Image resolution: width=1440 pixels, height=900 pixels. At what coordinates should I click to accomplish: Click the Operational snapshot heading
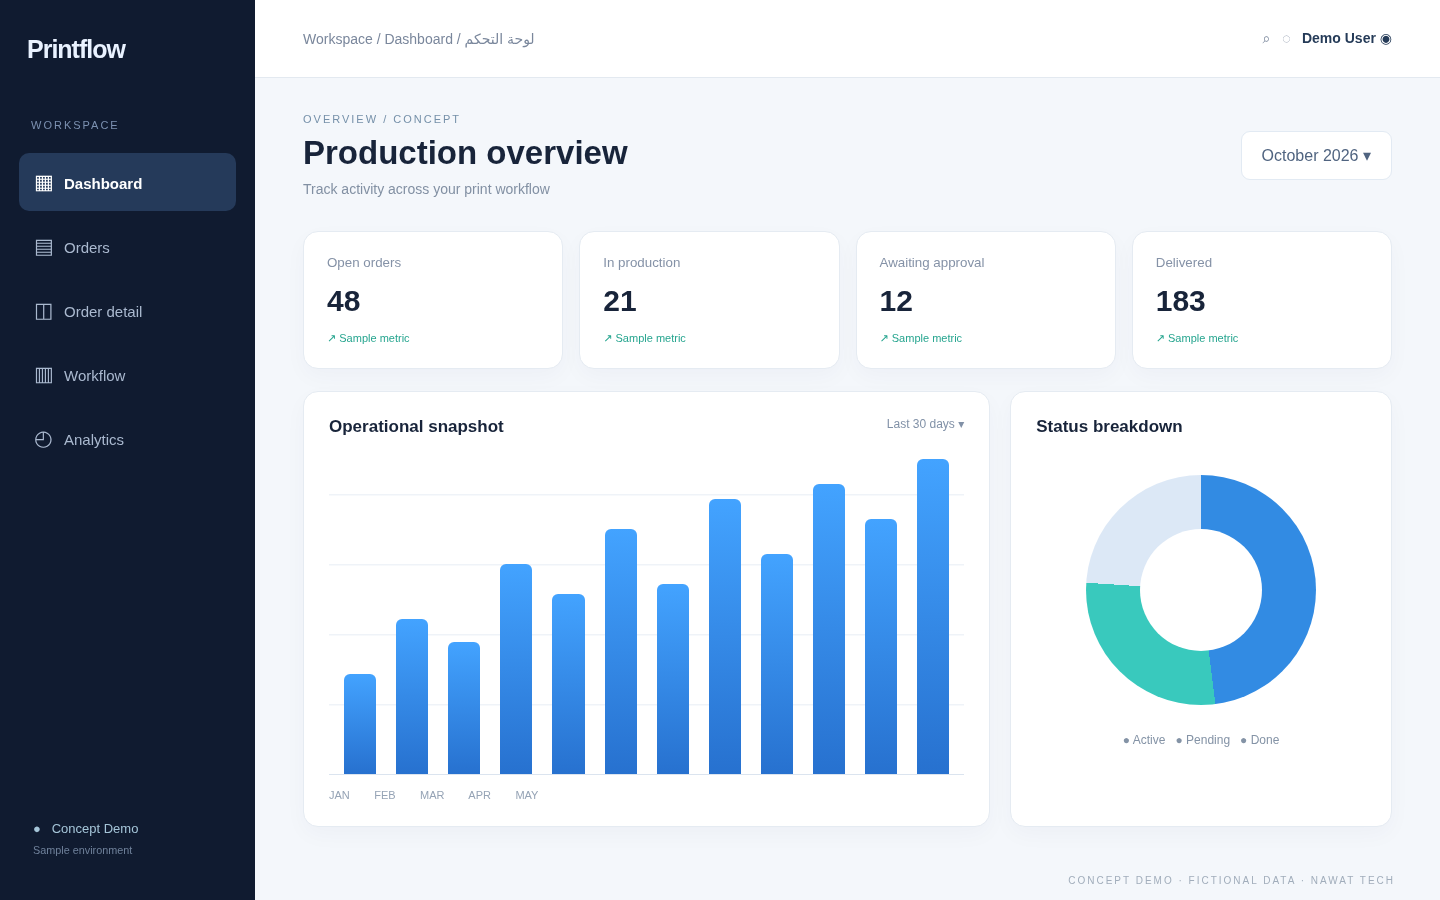pos(416,427)
